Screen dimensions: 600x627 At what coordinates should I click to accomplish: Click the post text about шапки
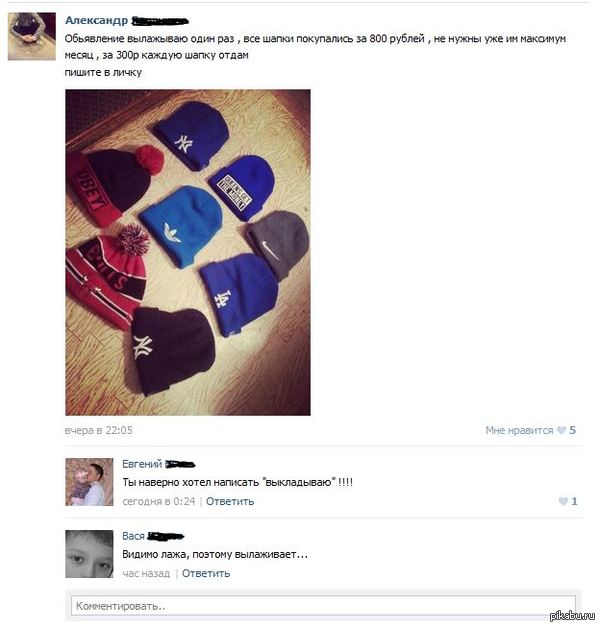315,55
